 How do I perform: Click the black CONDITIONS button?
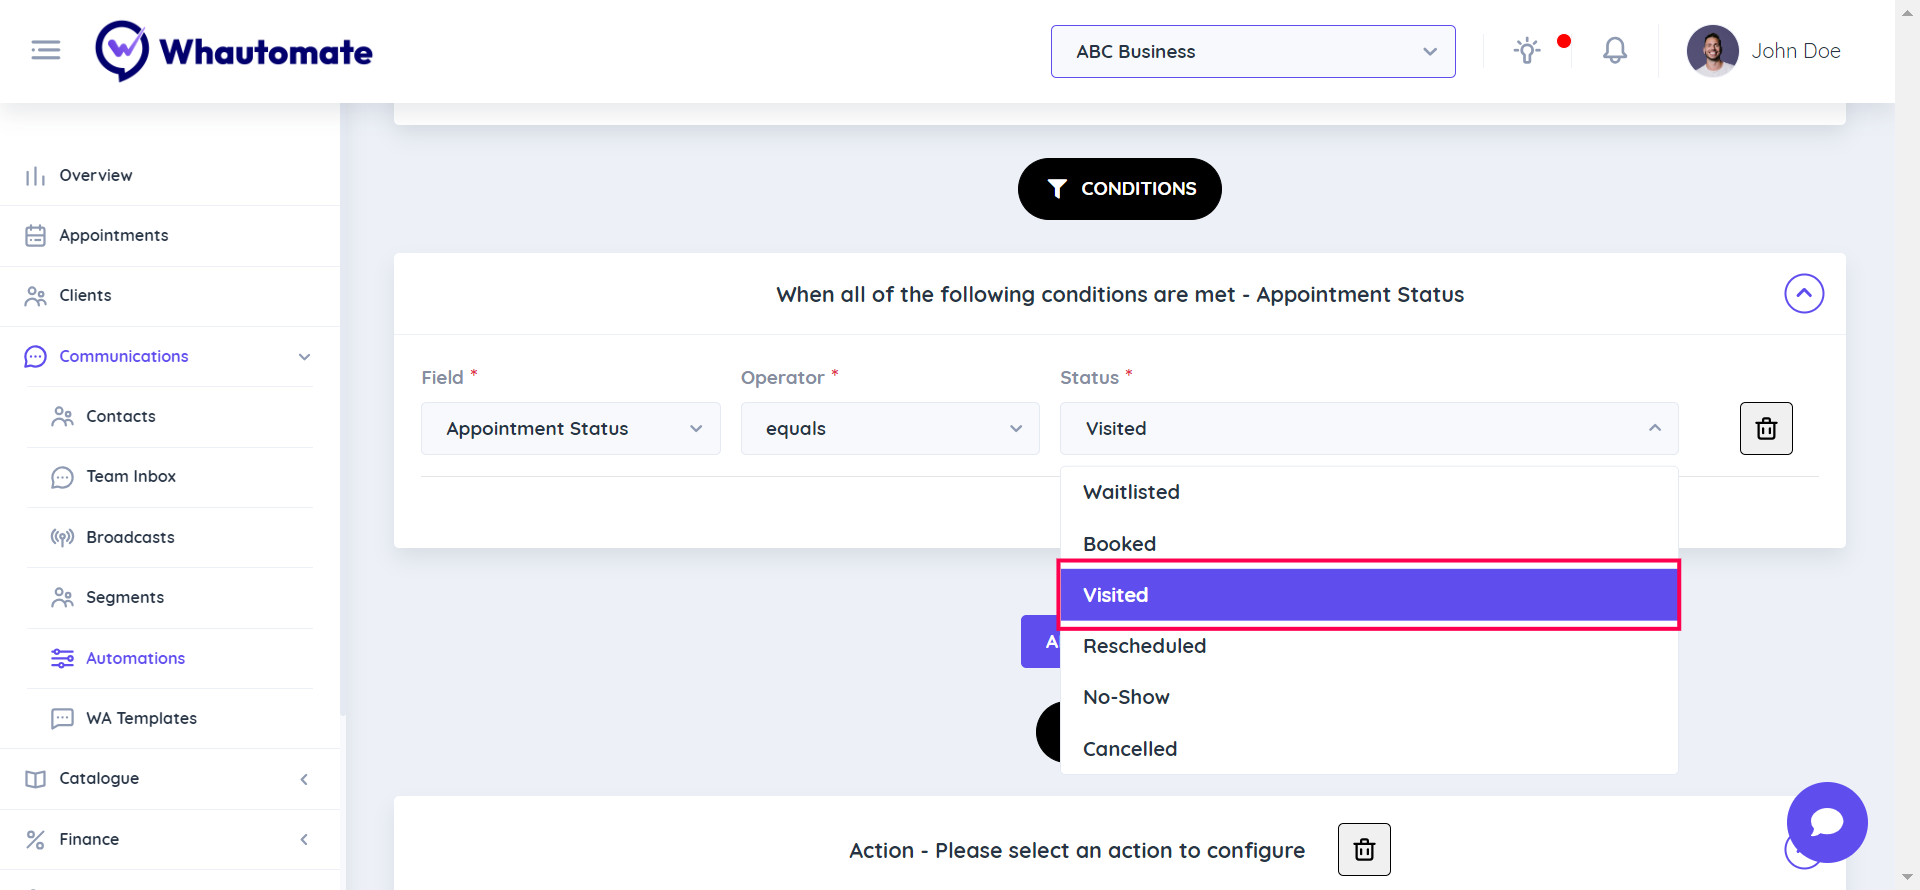pos(1119,189)
